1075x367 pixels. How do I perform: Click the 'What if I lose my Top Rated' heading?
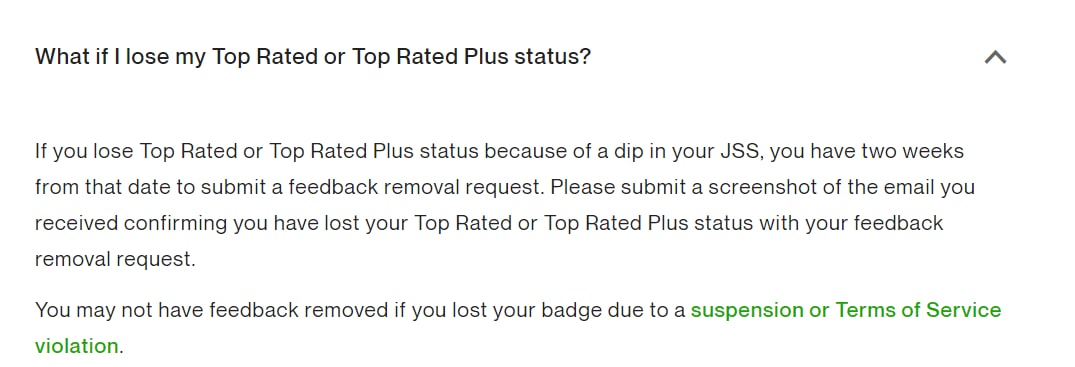(313, 56)
